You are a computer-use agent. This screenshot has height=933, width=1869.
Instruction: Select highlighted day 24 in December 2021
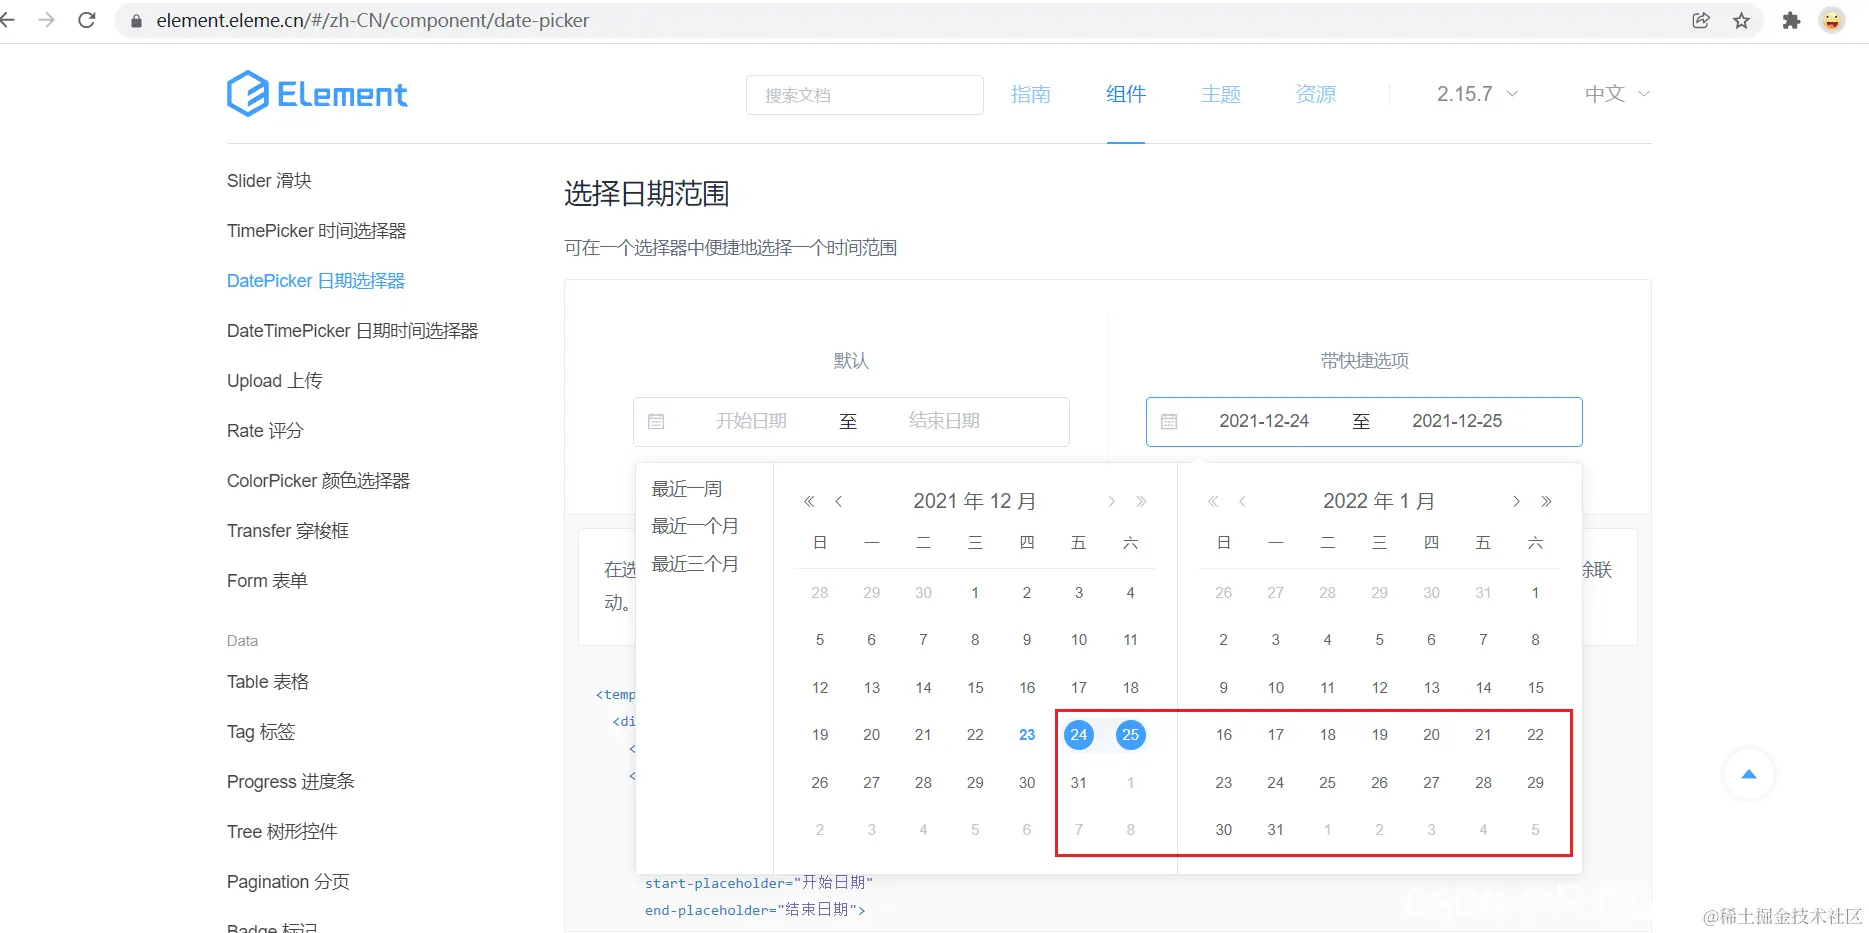click(1079, 735)
